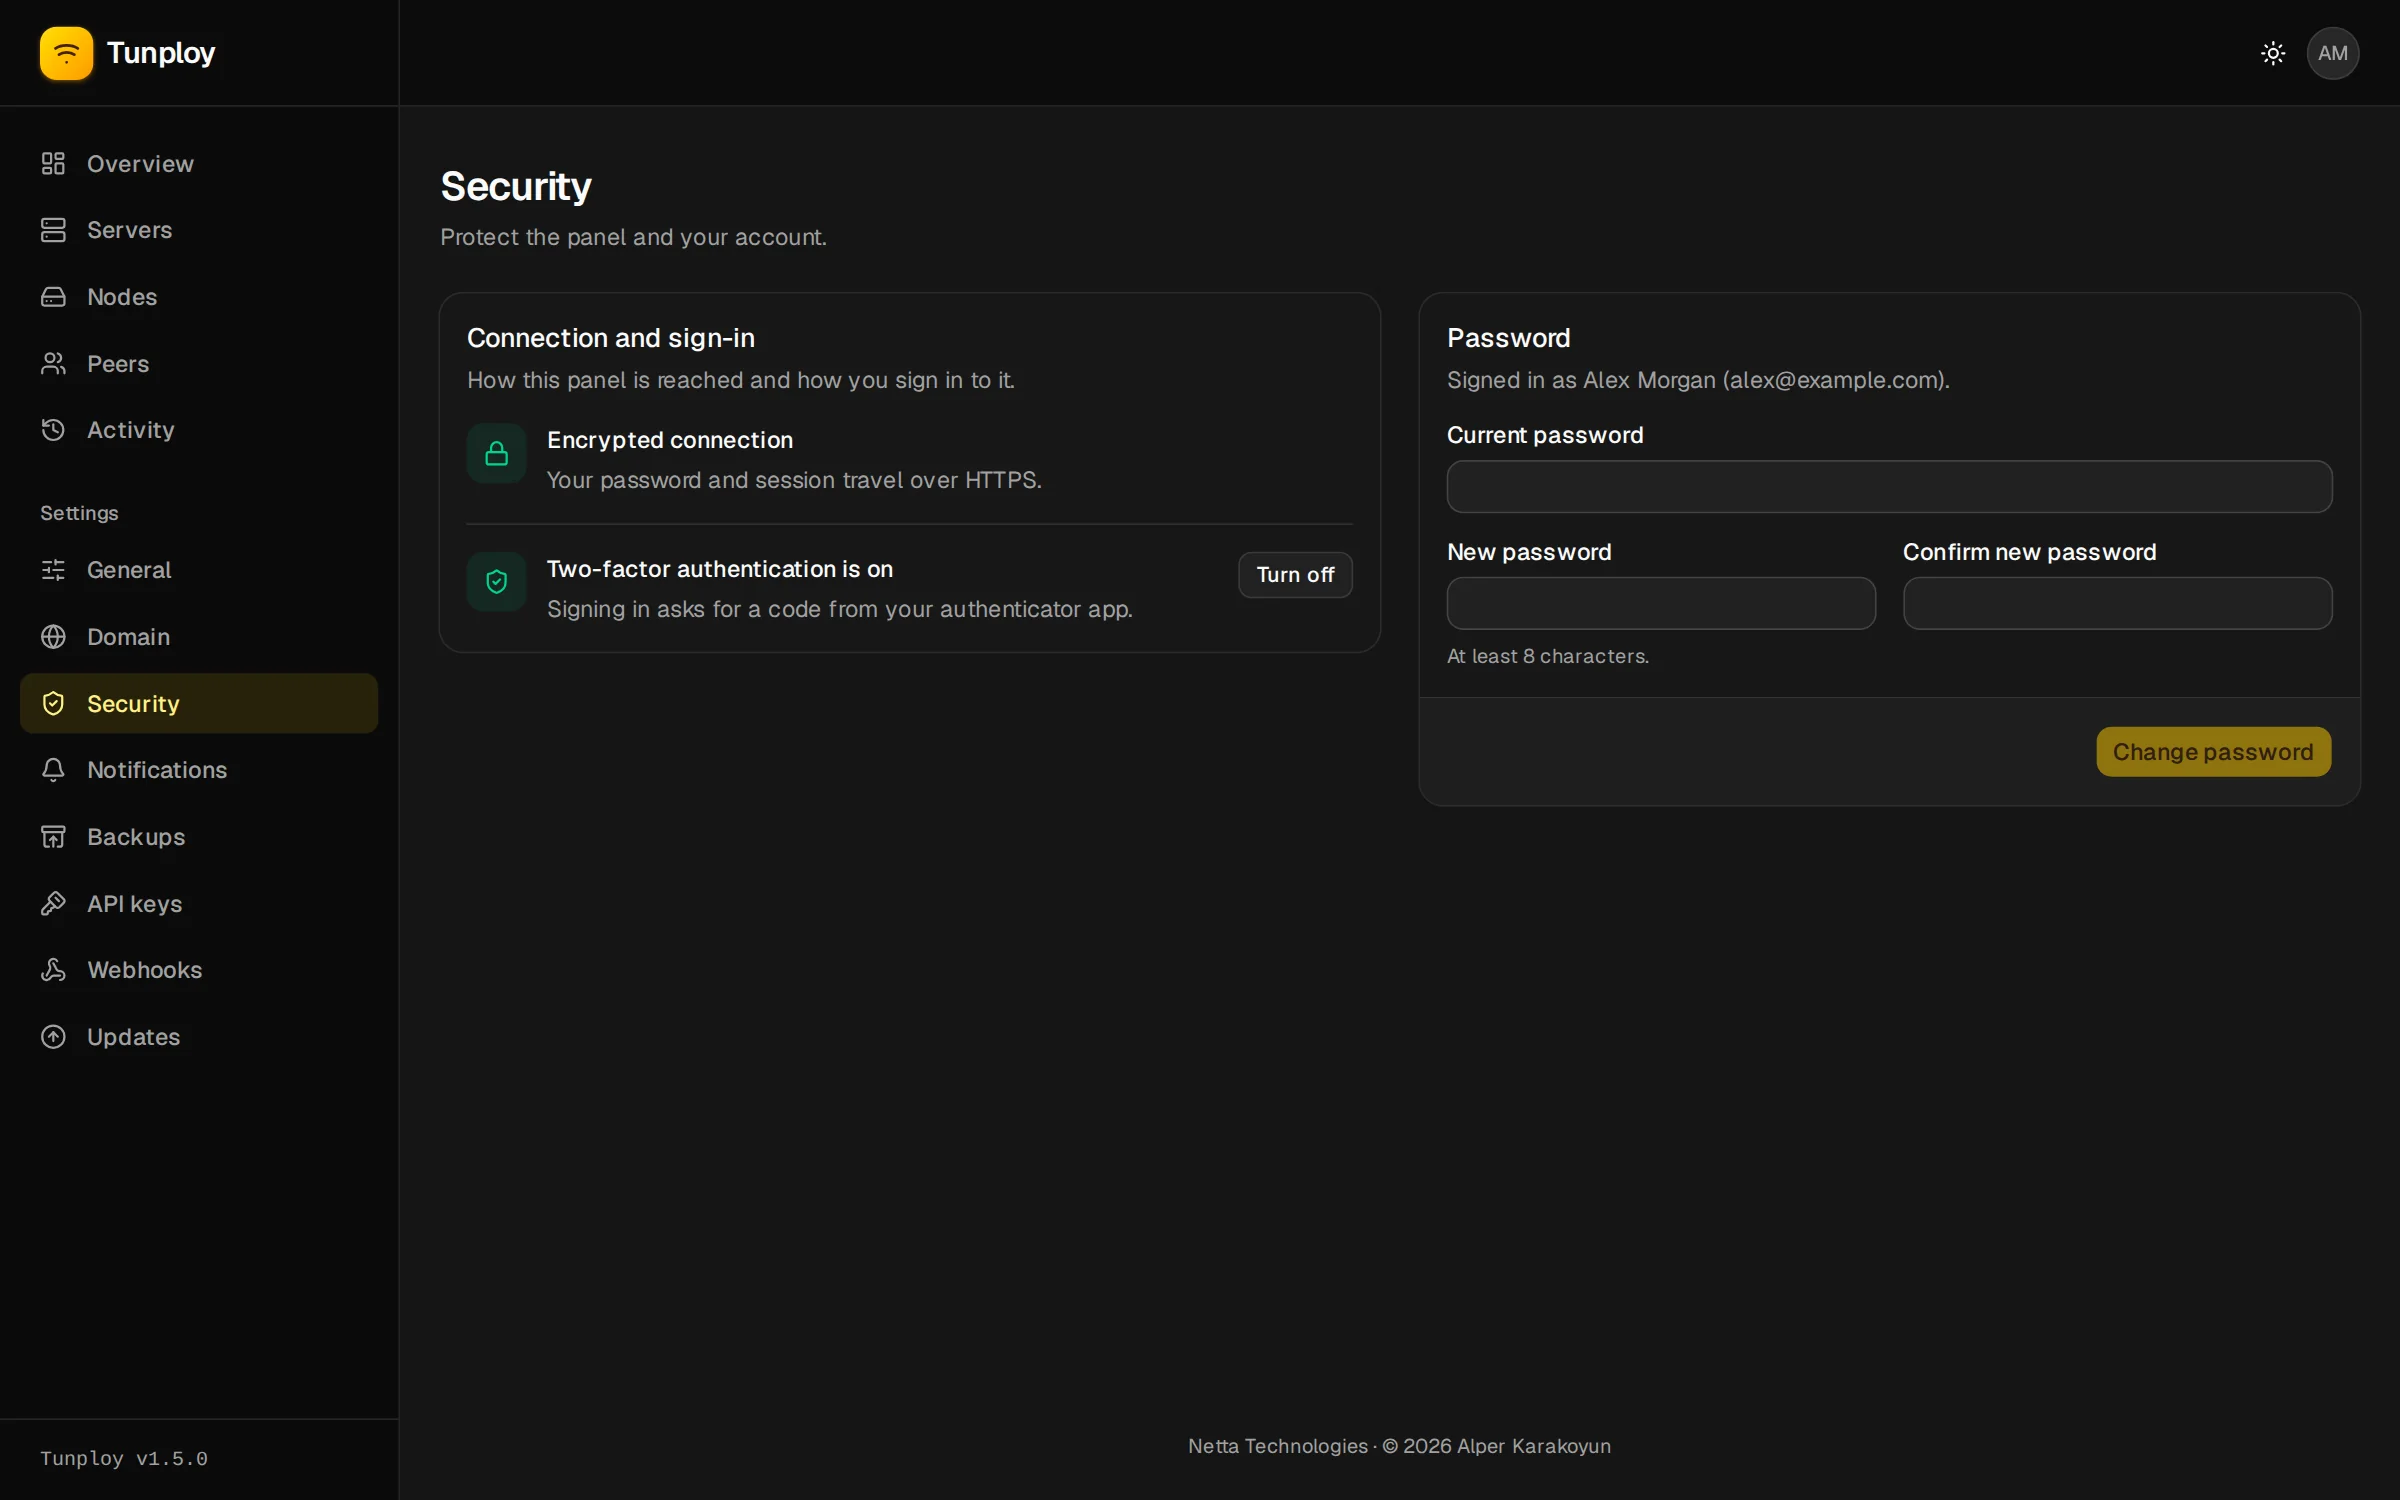Click the General sliders icon
This screenshot has width=2400, height=1500.
tap(53, 570)
